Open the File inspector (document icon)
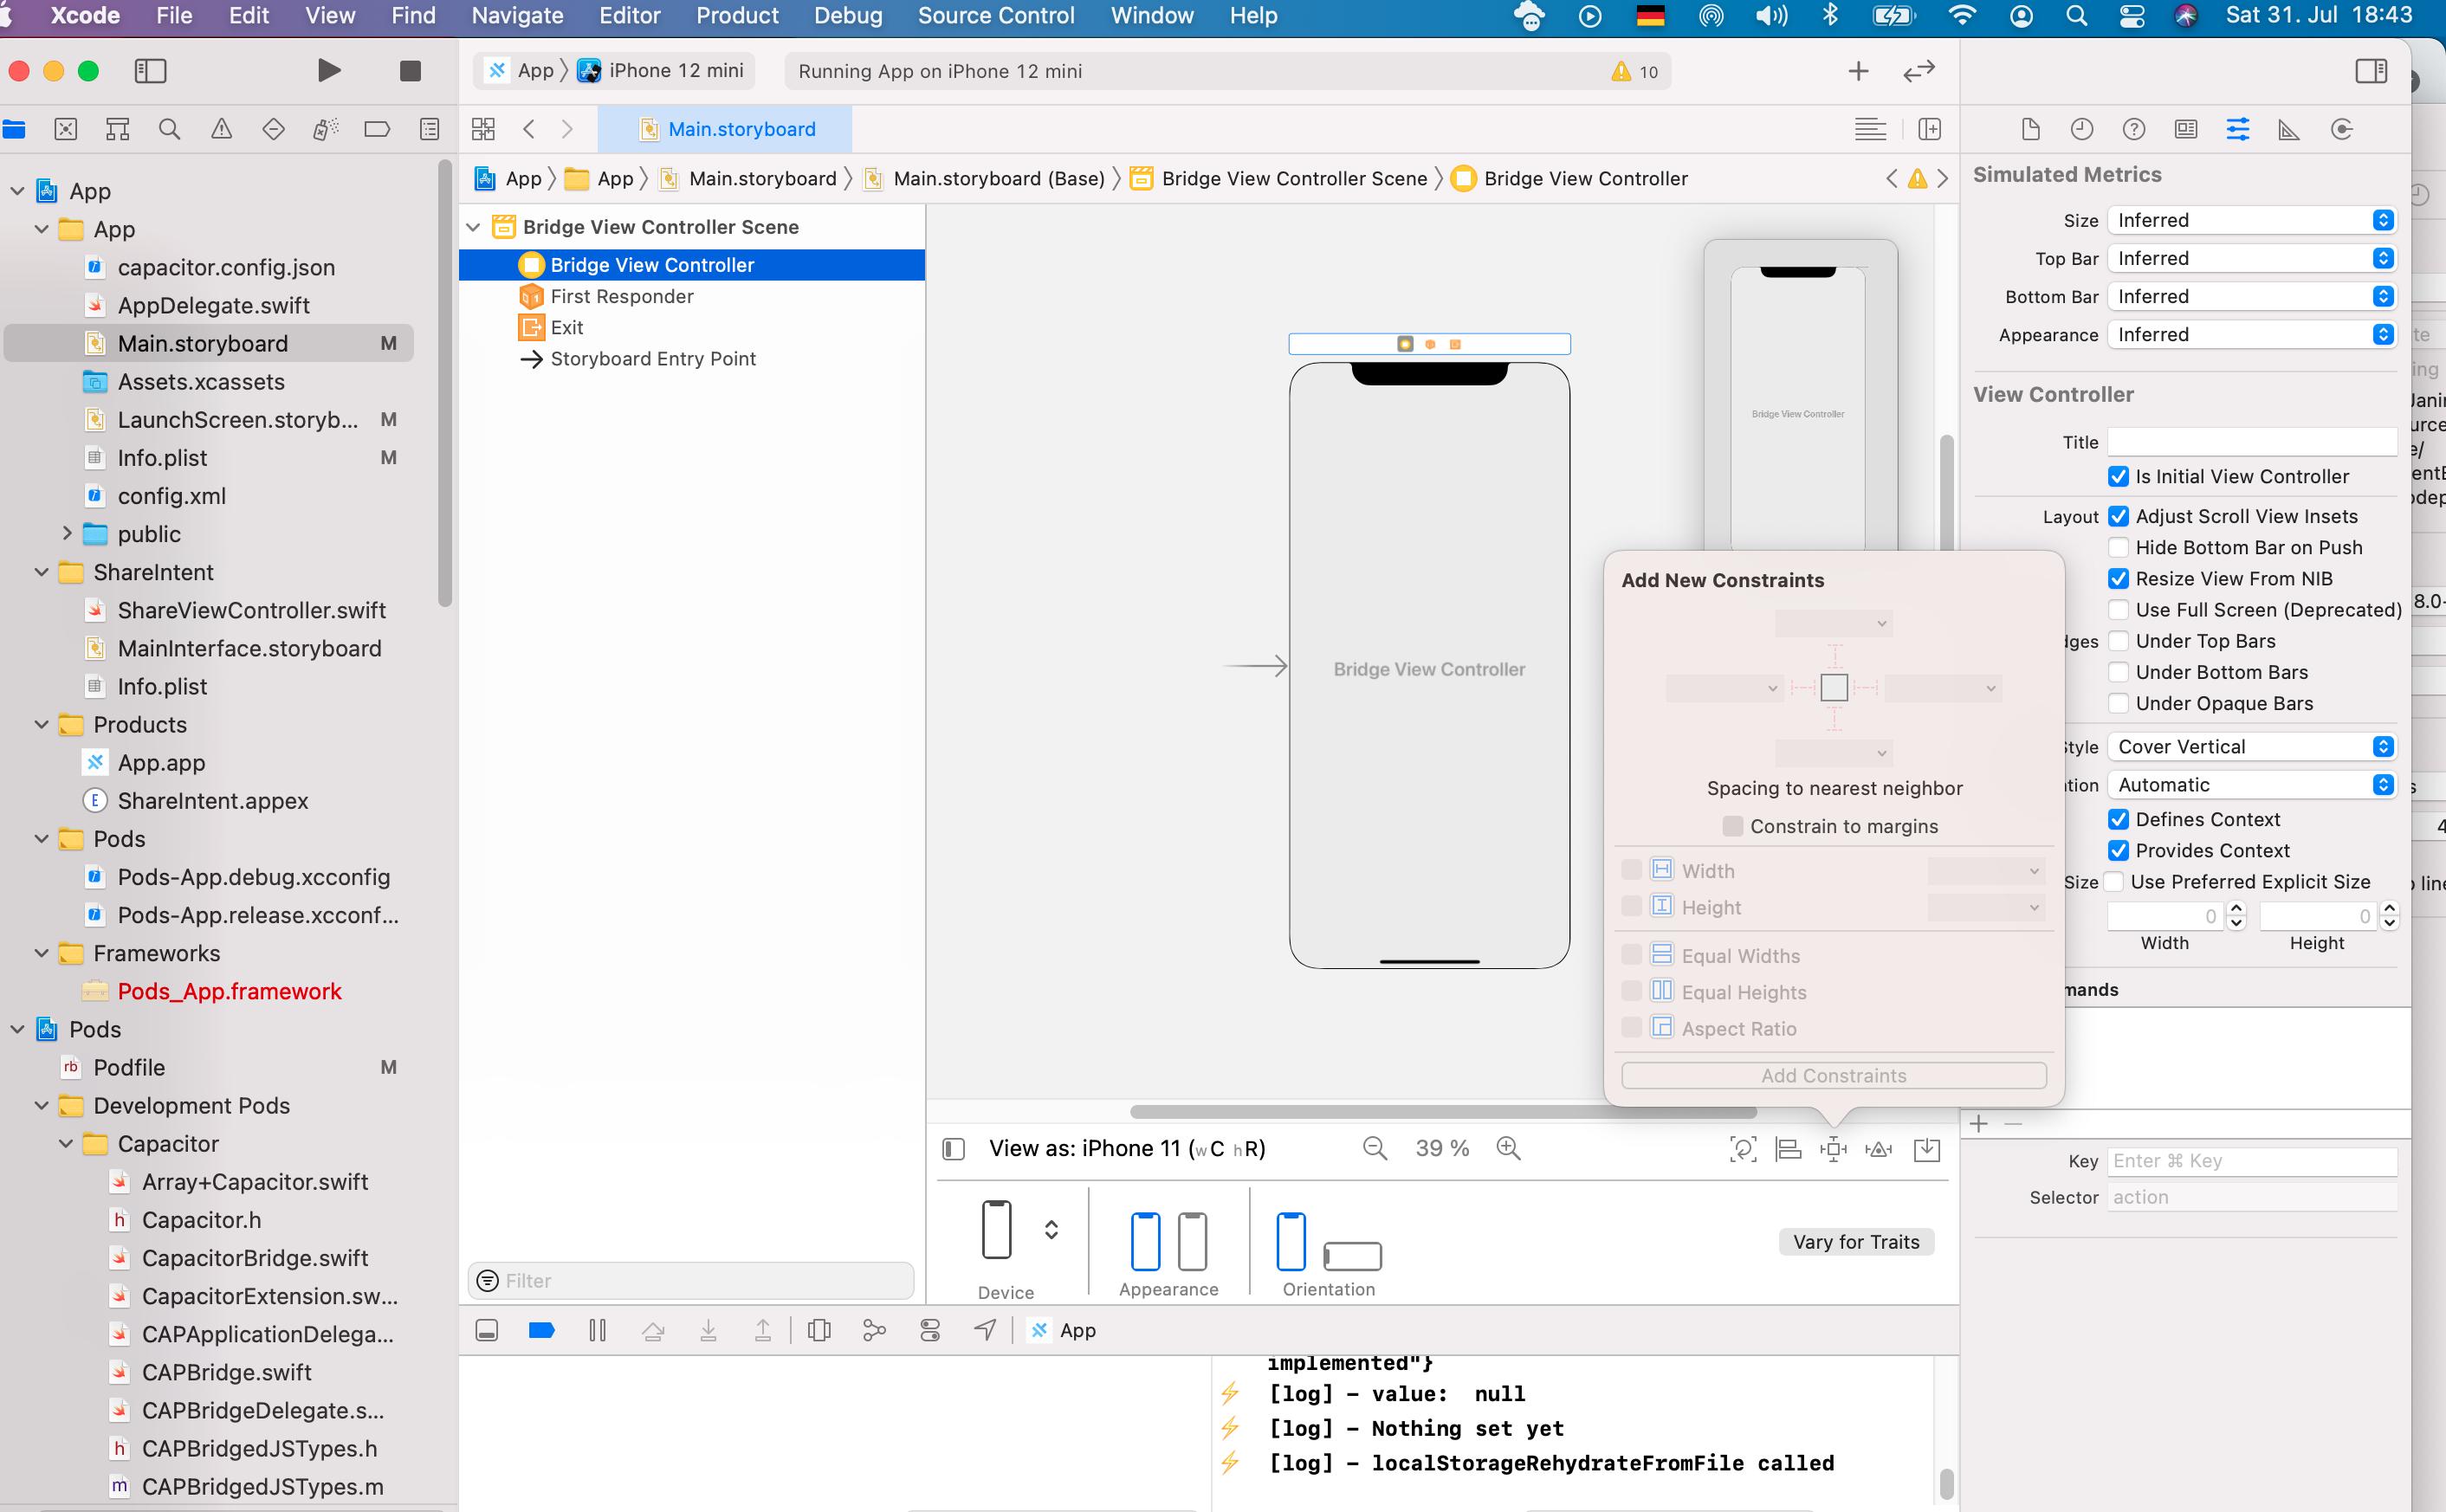Viewport: 2446px width, 1512px height. pos(2030,129)
